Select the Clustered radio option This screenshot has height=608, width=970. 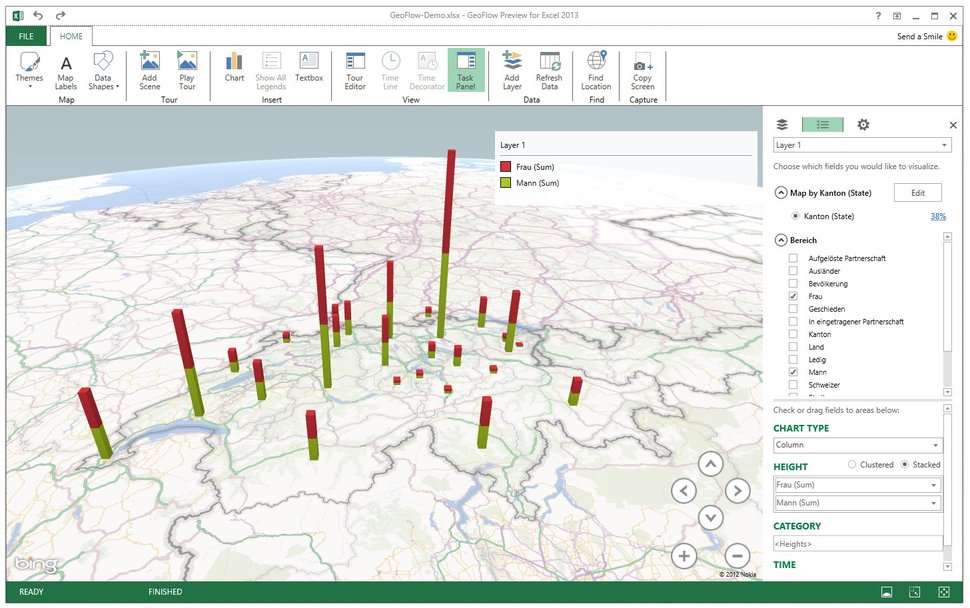point(852,465)
